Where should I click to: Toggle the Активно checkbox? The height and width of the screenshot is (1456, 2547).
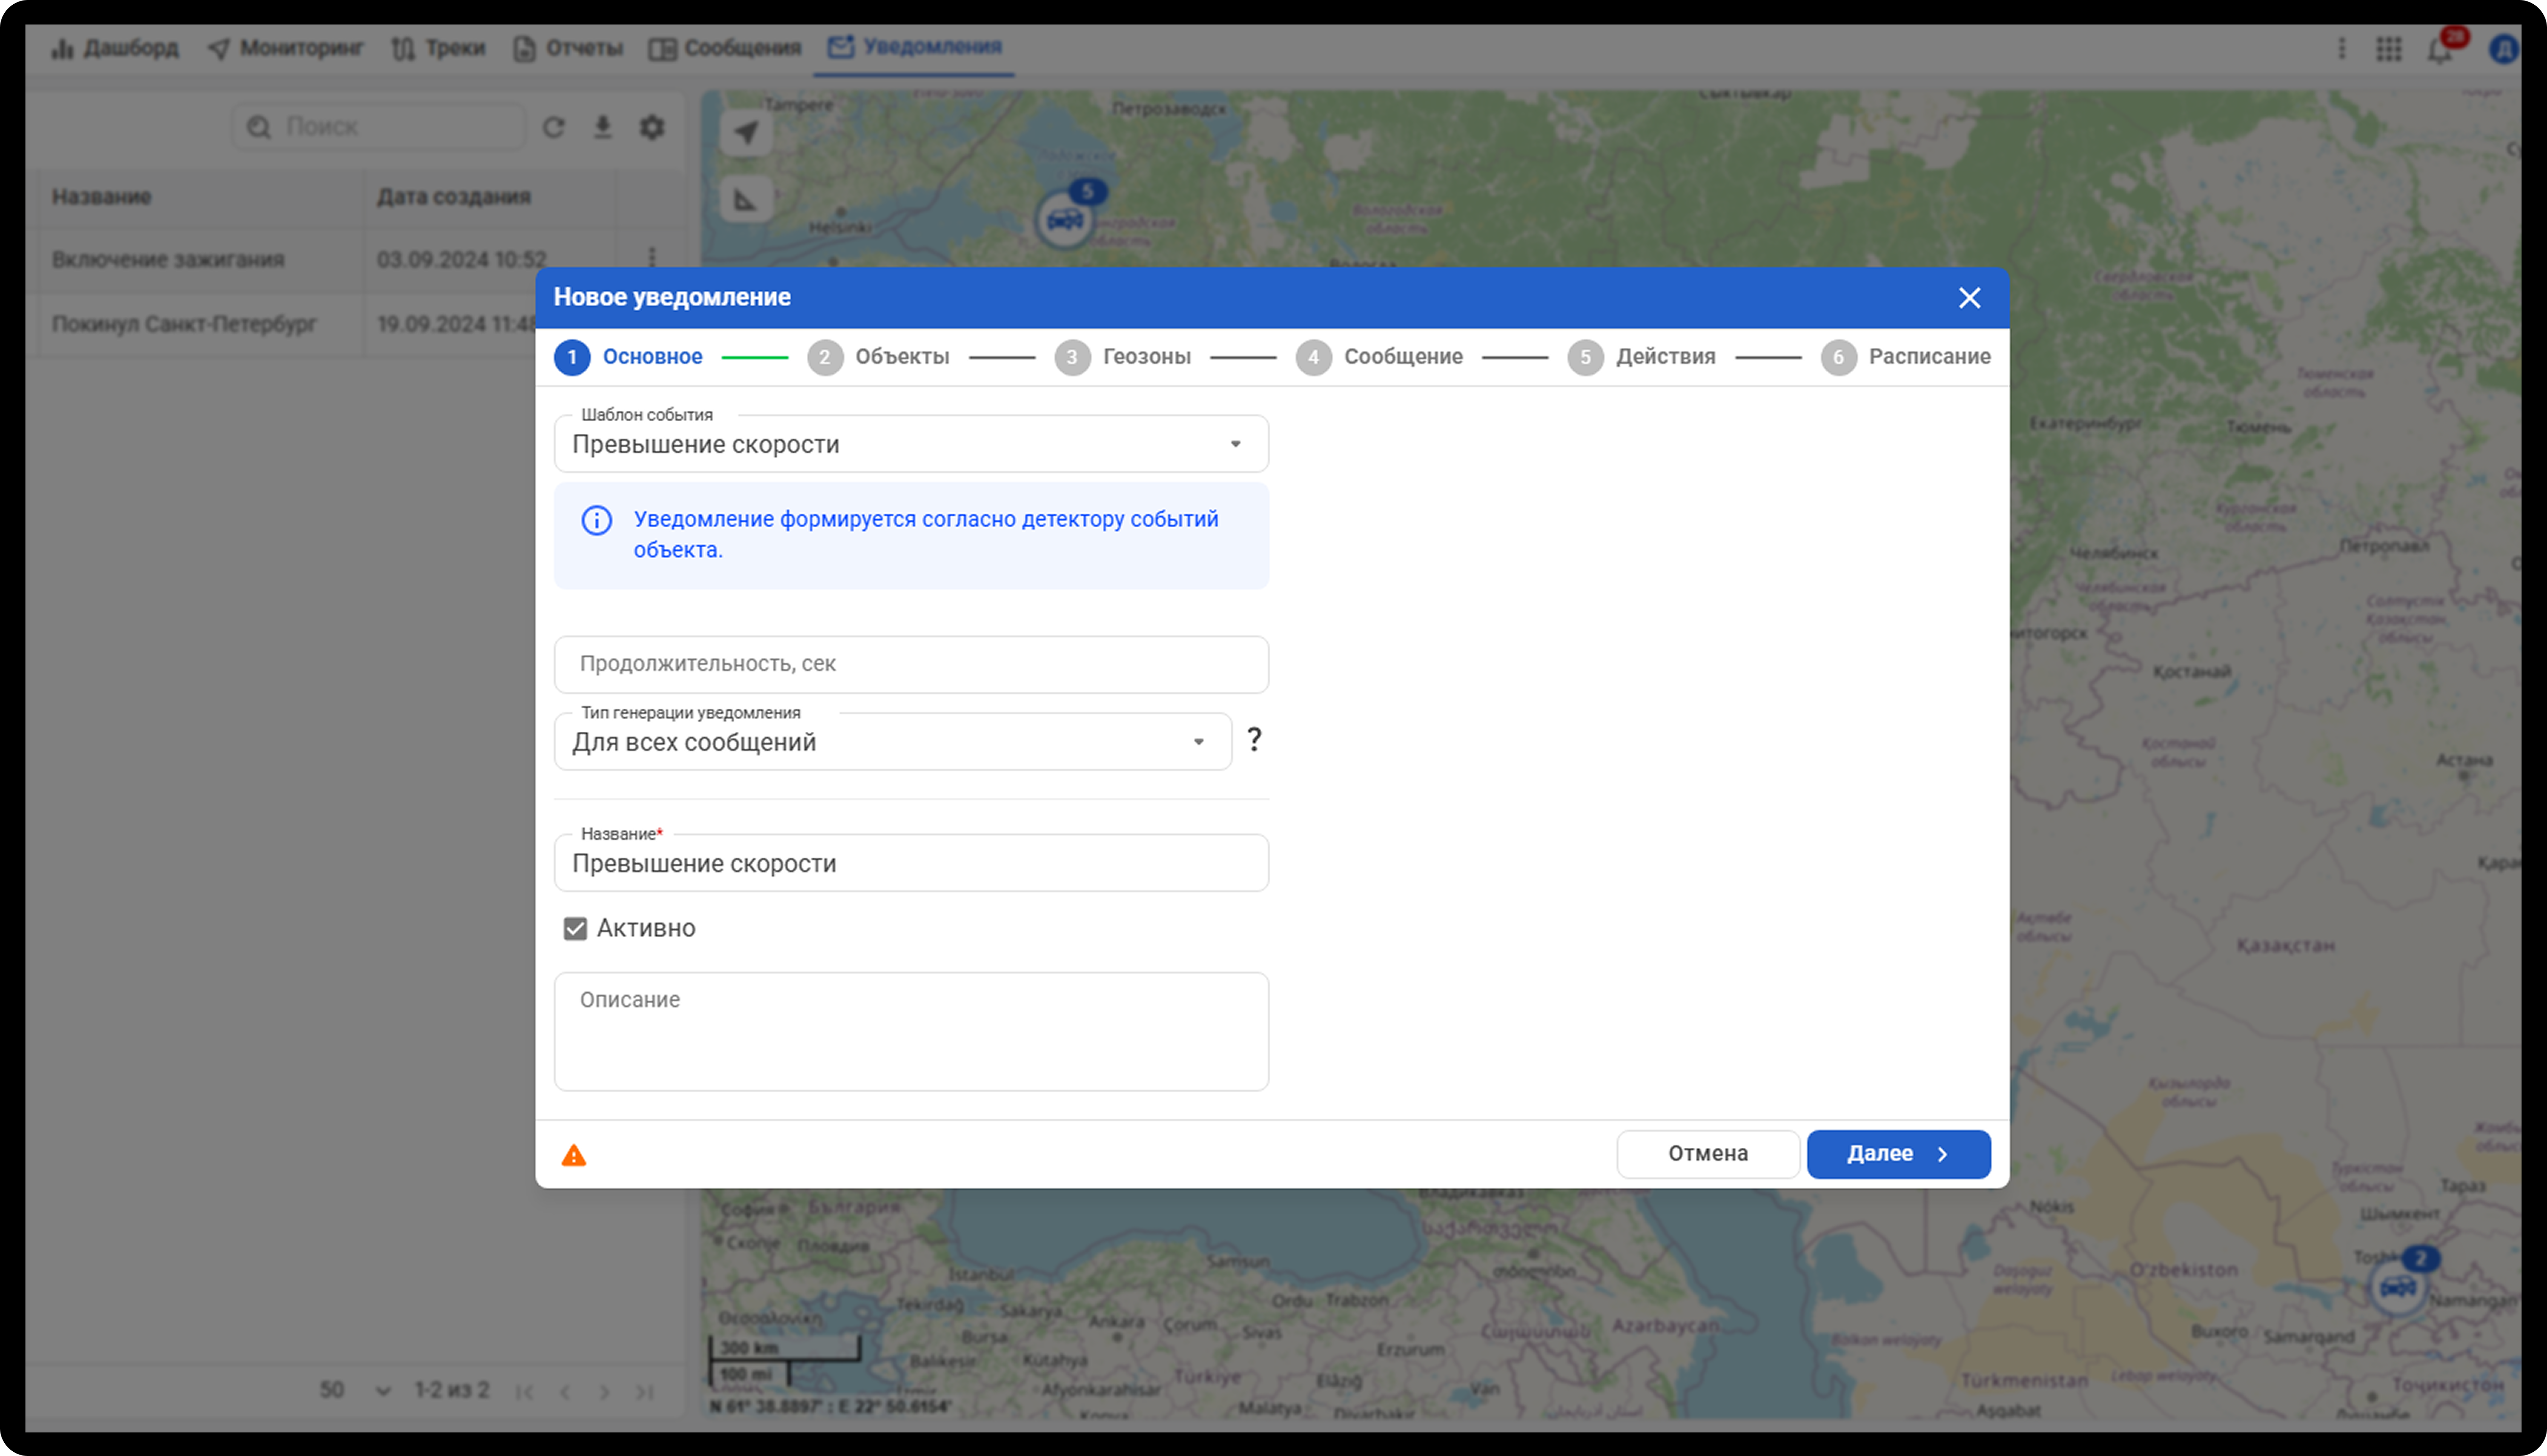point(575,929)
